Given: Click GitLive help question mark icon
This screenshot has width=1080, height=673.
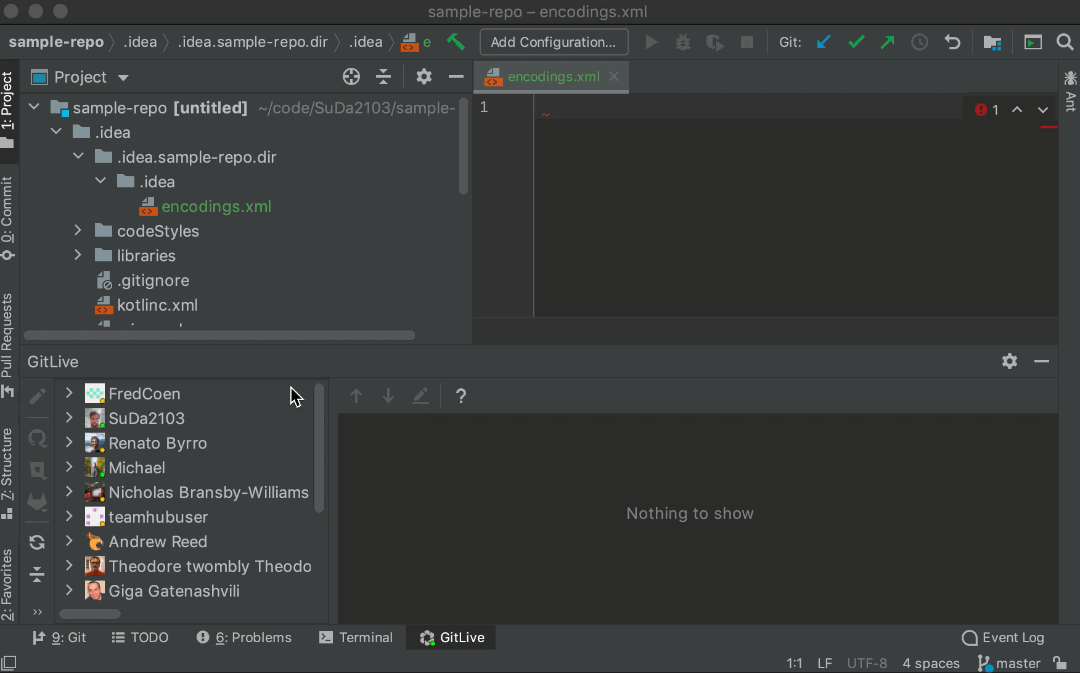Looking at the screenshot, I should (x=461, y=395).
